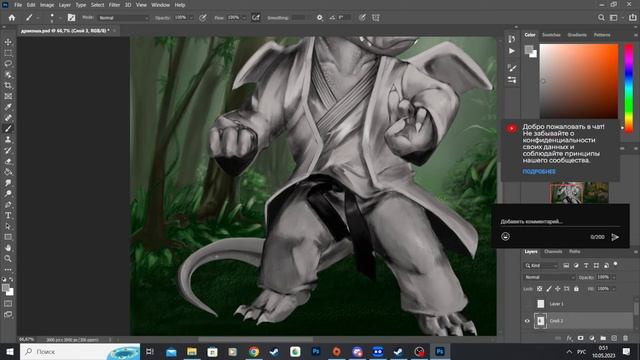Image resolution: width=640 pixels, height=360 pixels.
Task: Open the Windows notification center
Action: (627, 352)
